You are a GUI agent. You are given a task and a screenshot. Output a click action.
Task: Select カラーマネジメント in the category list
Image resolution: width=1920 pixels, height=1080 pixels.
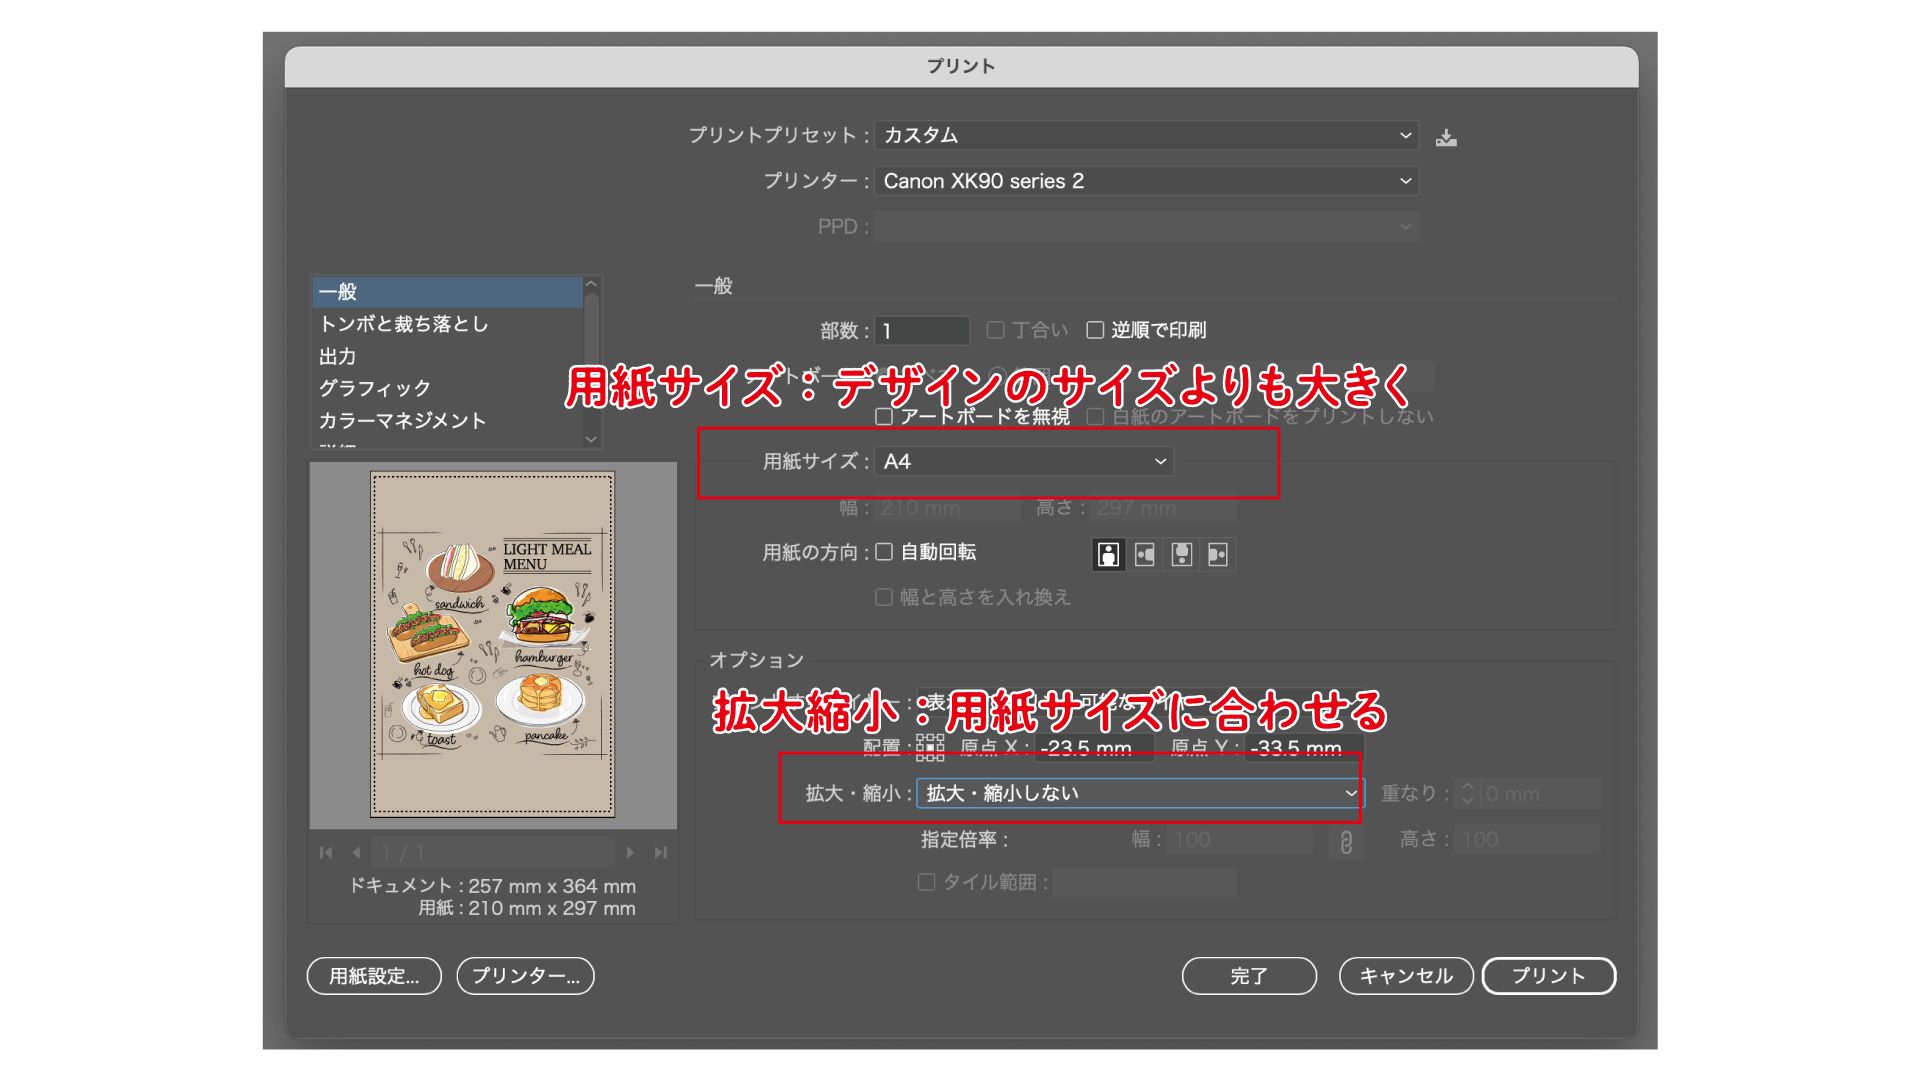(403, 421)
